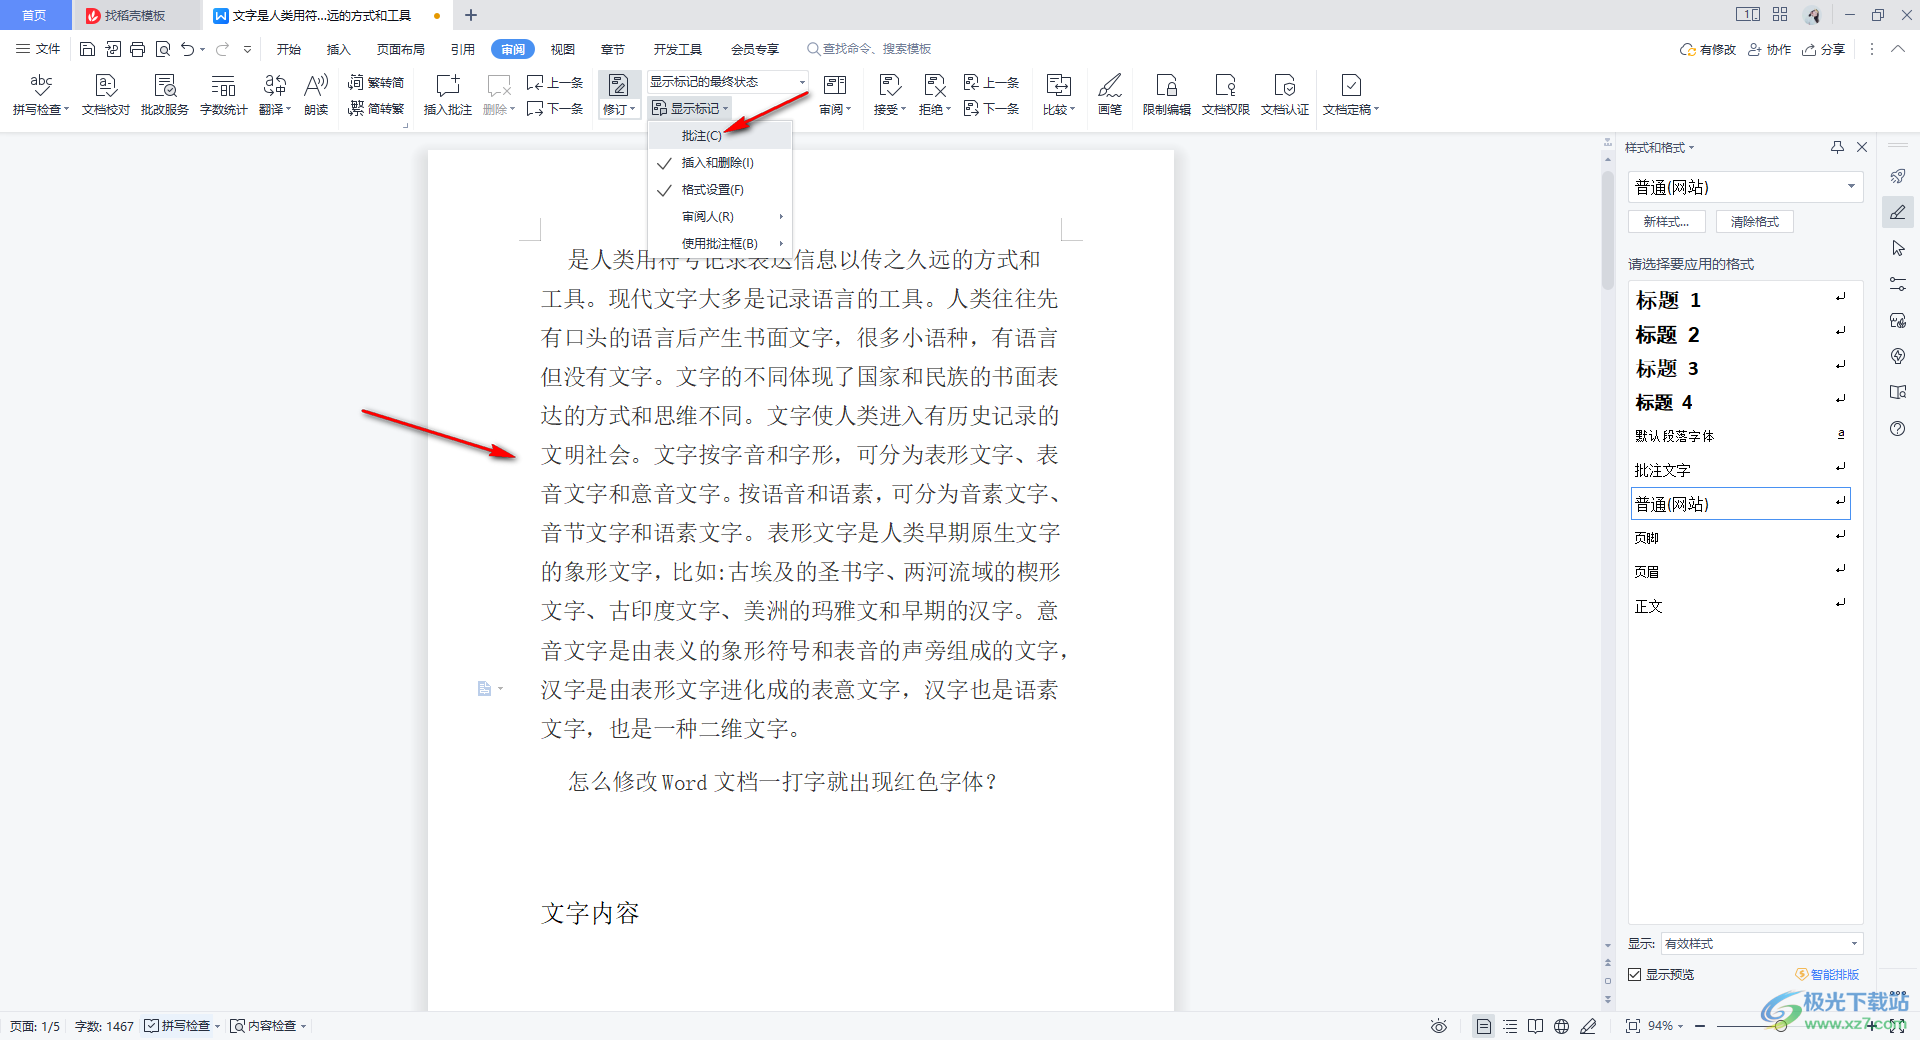The width and height of the screenshot is (1920, 1040).
Task: Open the 批改服务 correction service
Action: pos(165,95)
